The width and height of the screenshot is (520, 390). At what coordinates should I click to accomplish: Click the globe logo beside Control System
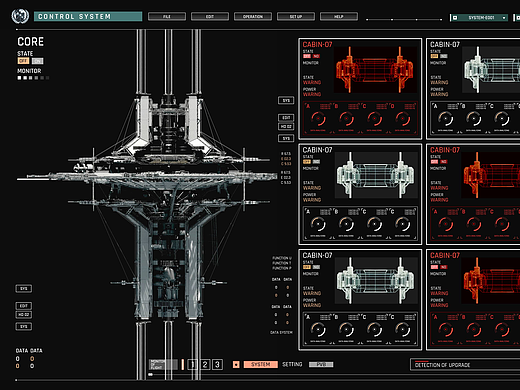tap(20, 16)
